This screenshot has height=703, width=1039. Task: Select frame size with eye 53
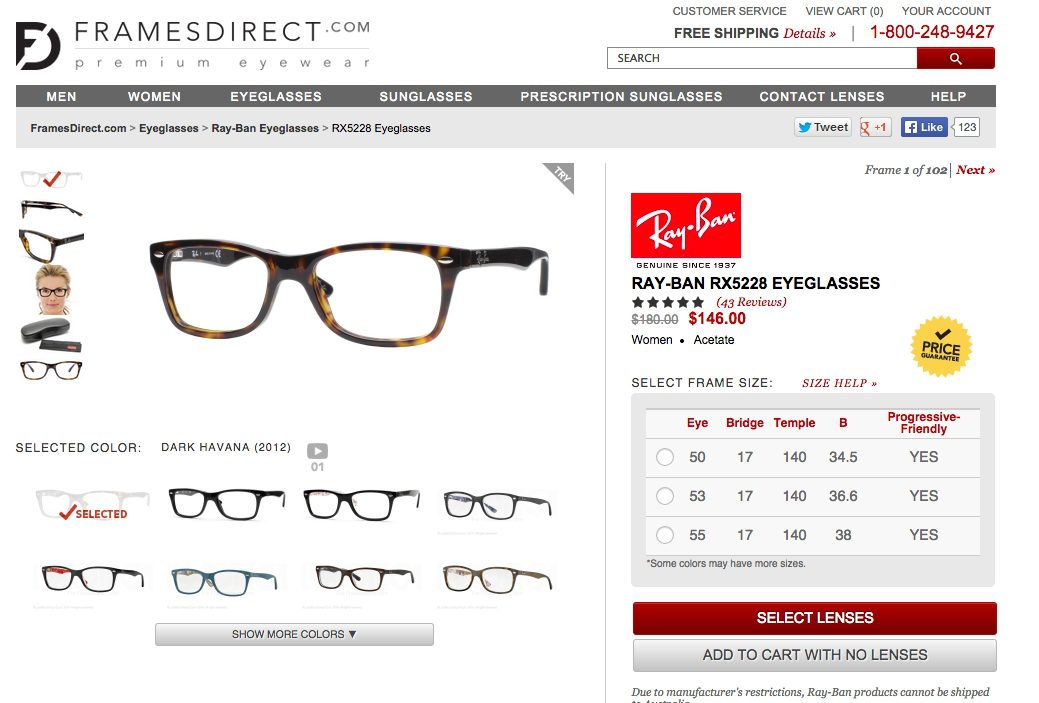pyautogui.click(x=665, y=496)
